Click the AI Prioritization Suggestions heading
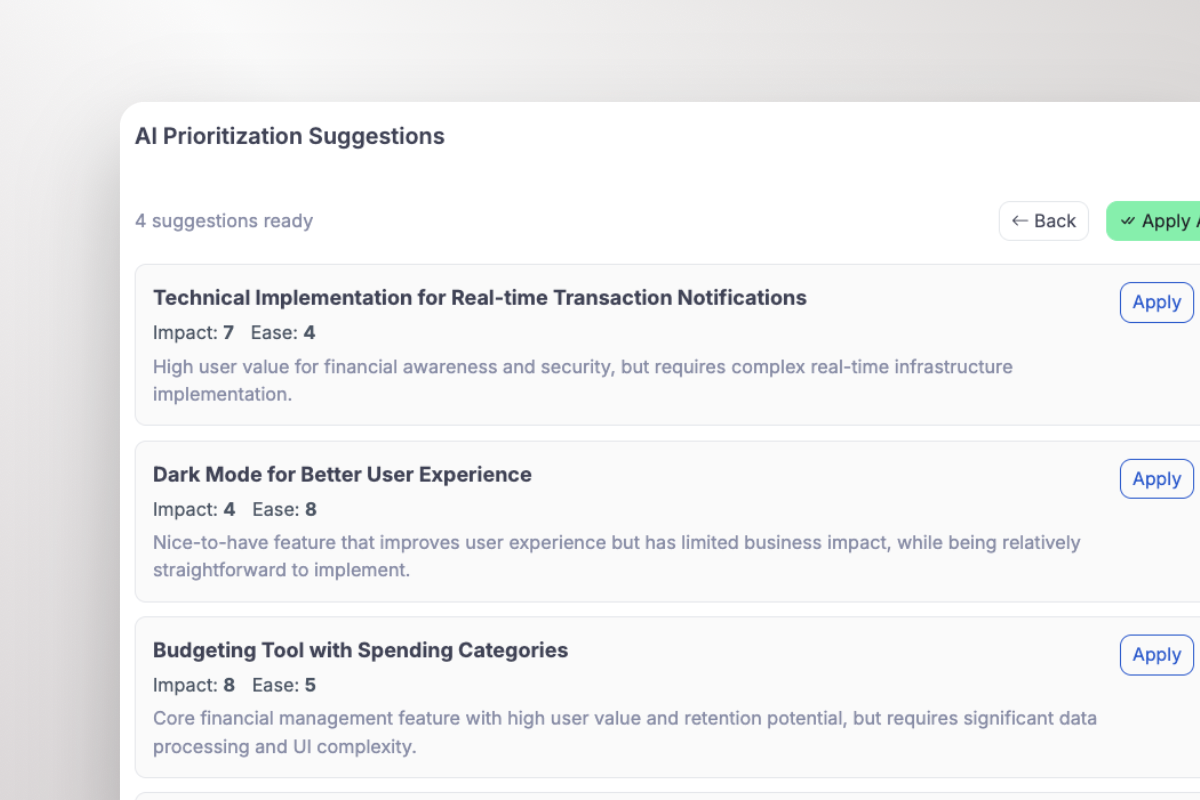Viewport: 1200px width, 800px height. point(290,136)
